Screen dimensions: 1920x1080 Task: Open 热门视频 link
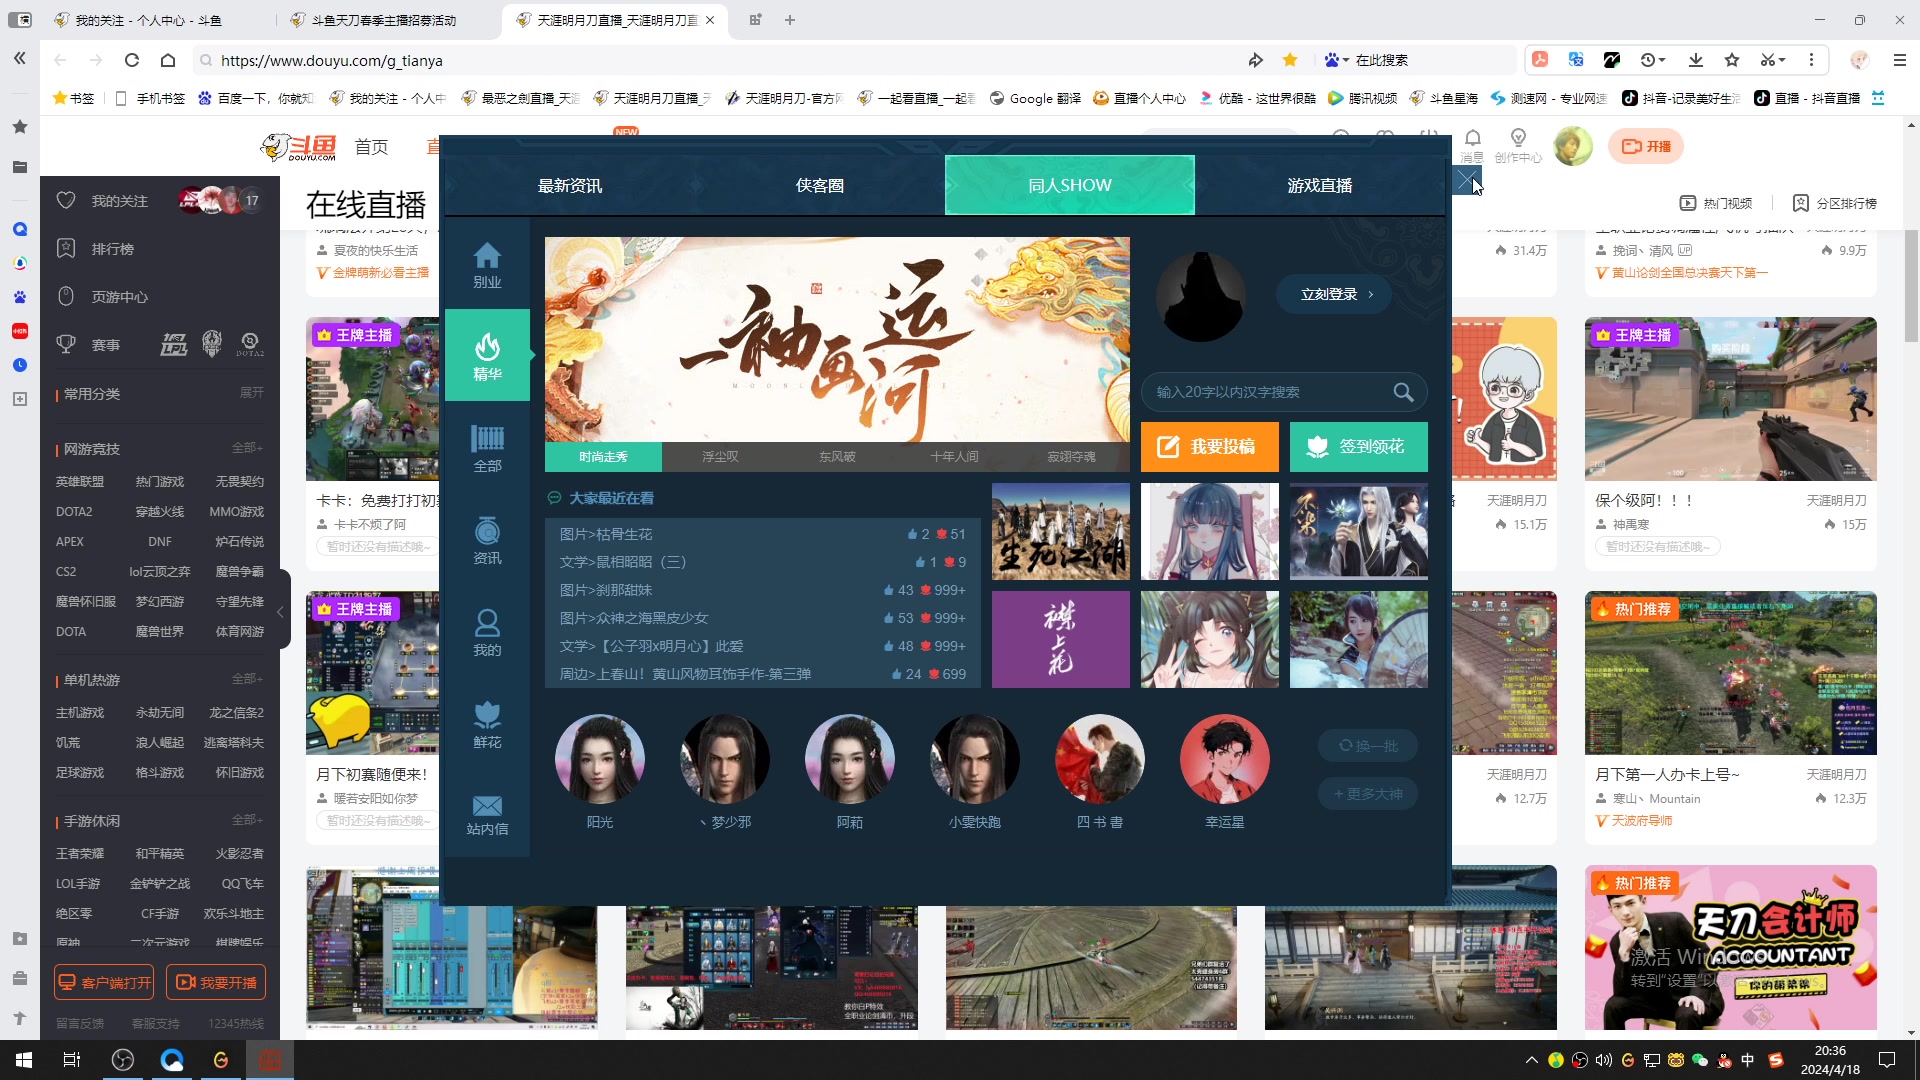click(x=1716, y=203)
